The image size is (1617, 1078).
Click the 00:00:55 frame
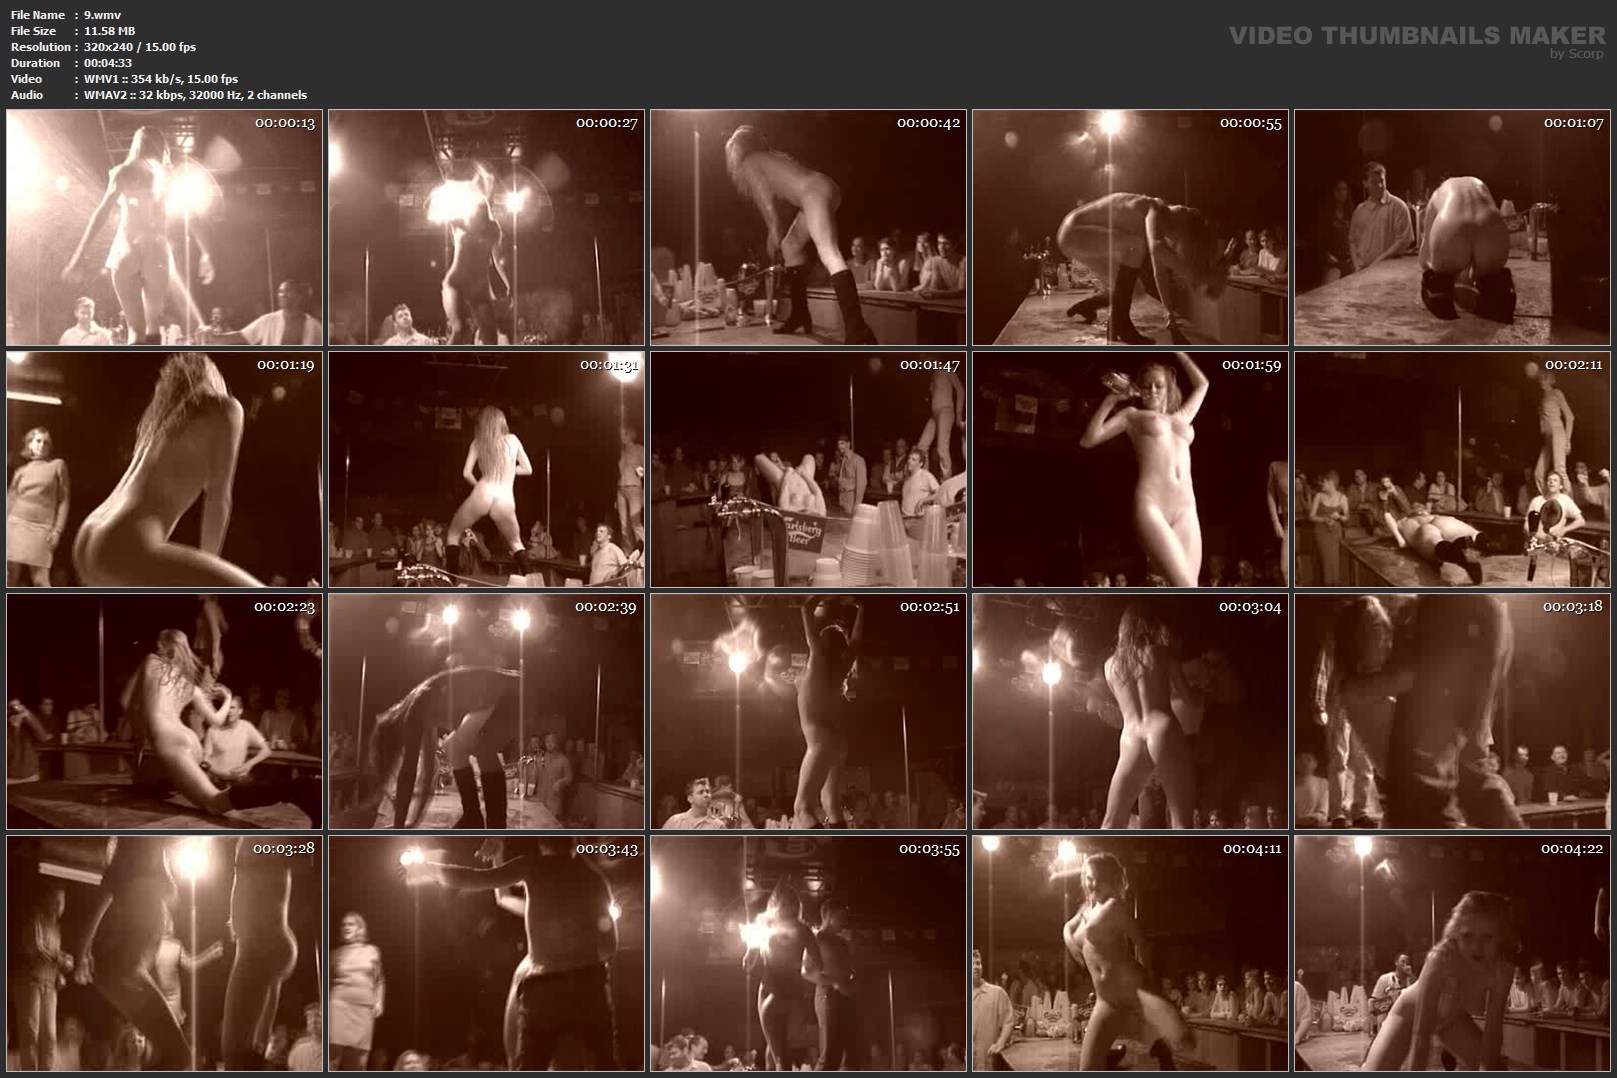tap(1130, 228)
